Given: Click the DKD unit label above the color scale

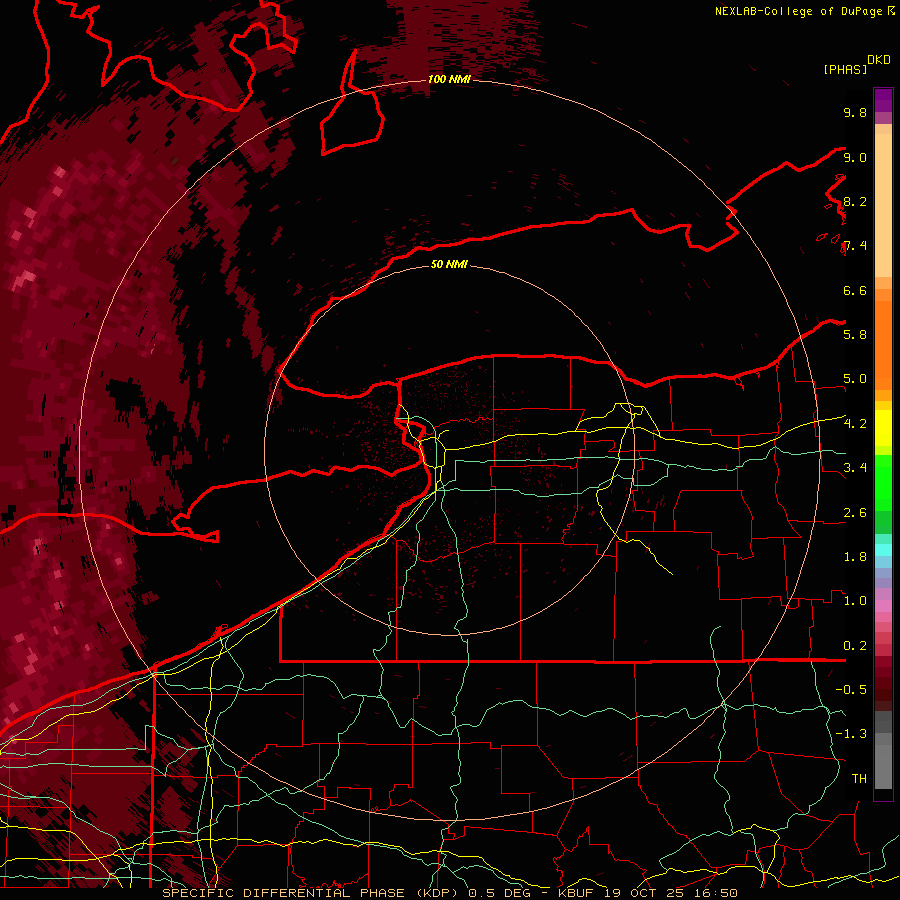Looking at the screenshot, I should point(879,60).
